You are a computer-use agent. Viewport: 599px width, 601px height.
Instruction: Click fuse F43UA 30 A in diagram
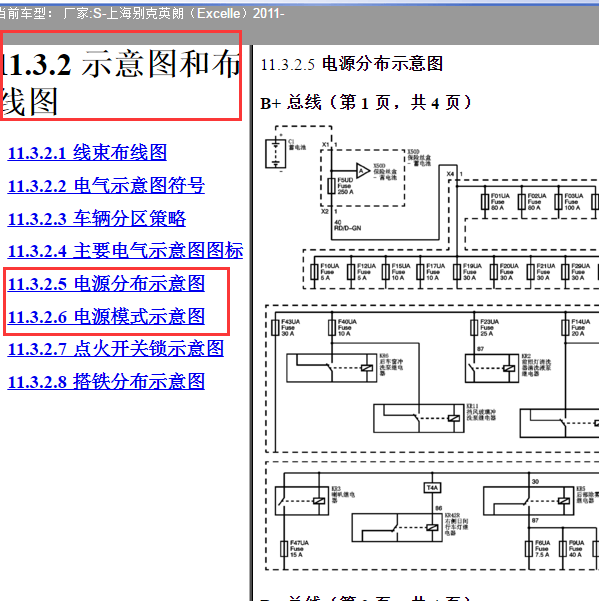pos(275,328)
